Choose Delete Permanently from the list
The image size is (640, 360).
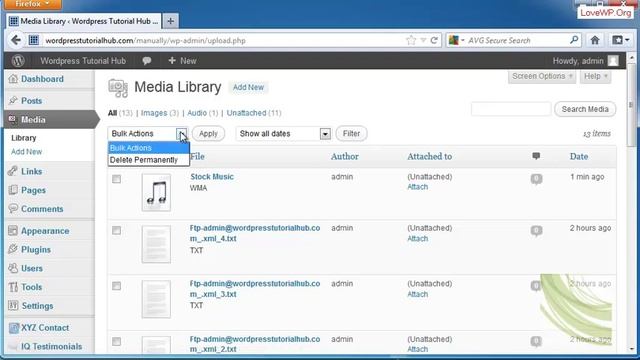[149, 160]
